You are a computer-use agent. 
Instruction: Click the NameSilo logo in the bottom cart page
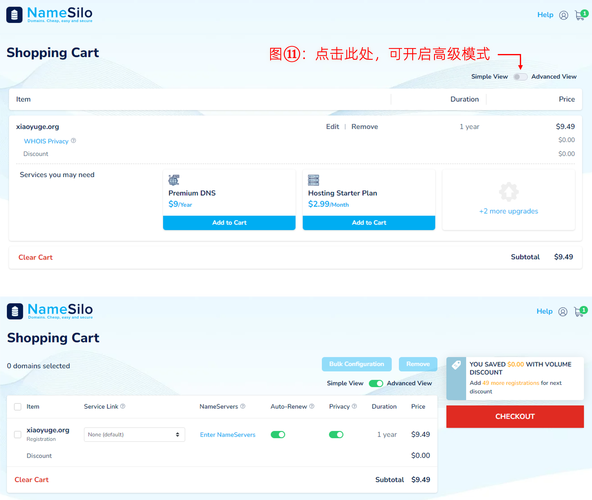(50, 311)
